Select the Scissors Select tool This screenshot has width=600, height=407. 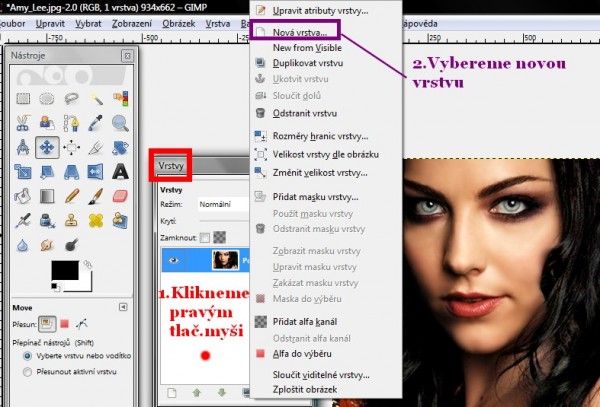tap(23, 123)
